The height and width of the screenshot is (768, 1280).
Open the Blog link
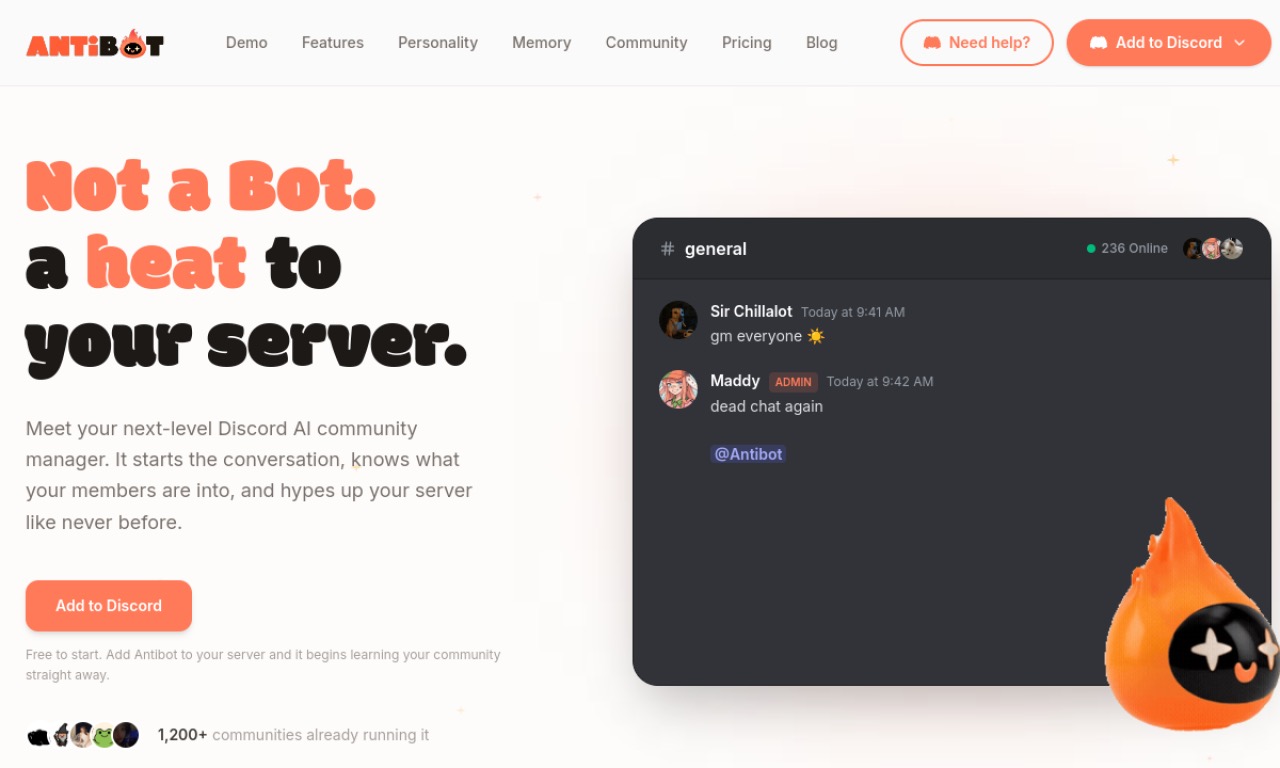(822, 42)
